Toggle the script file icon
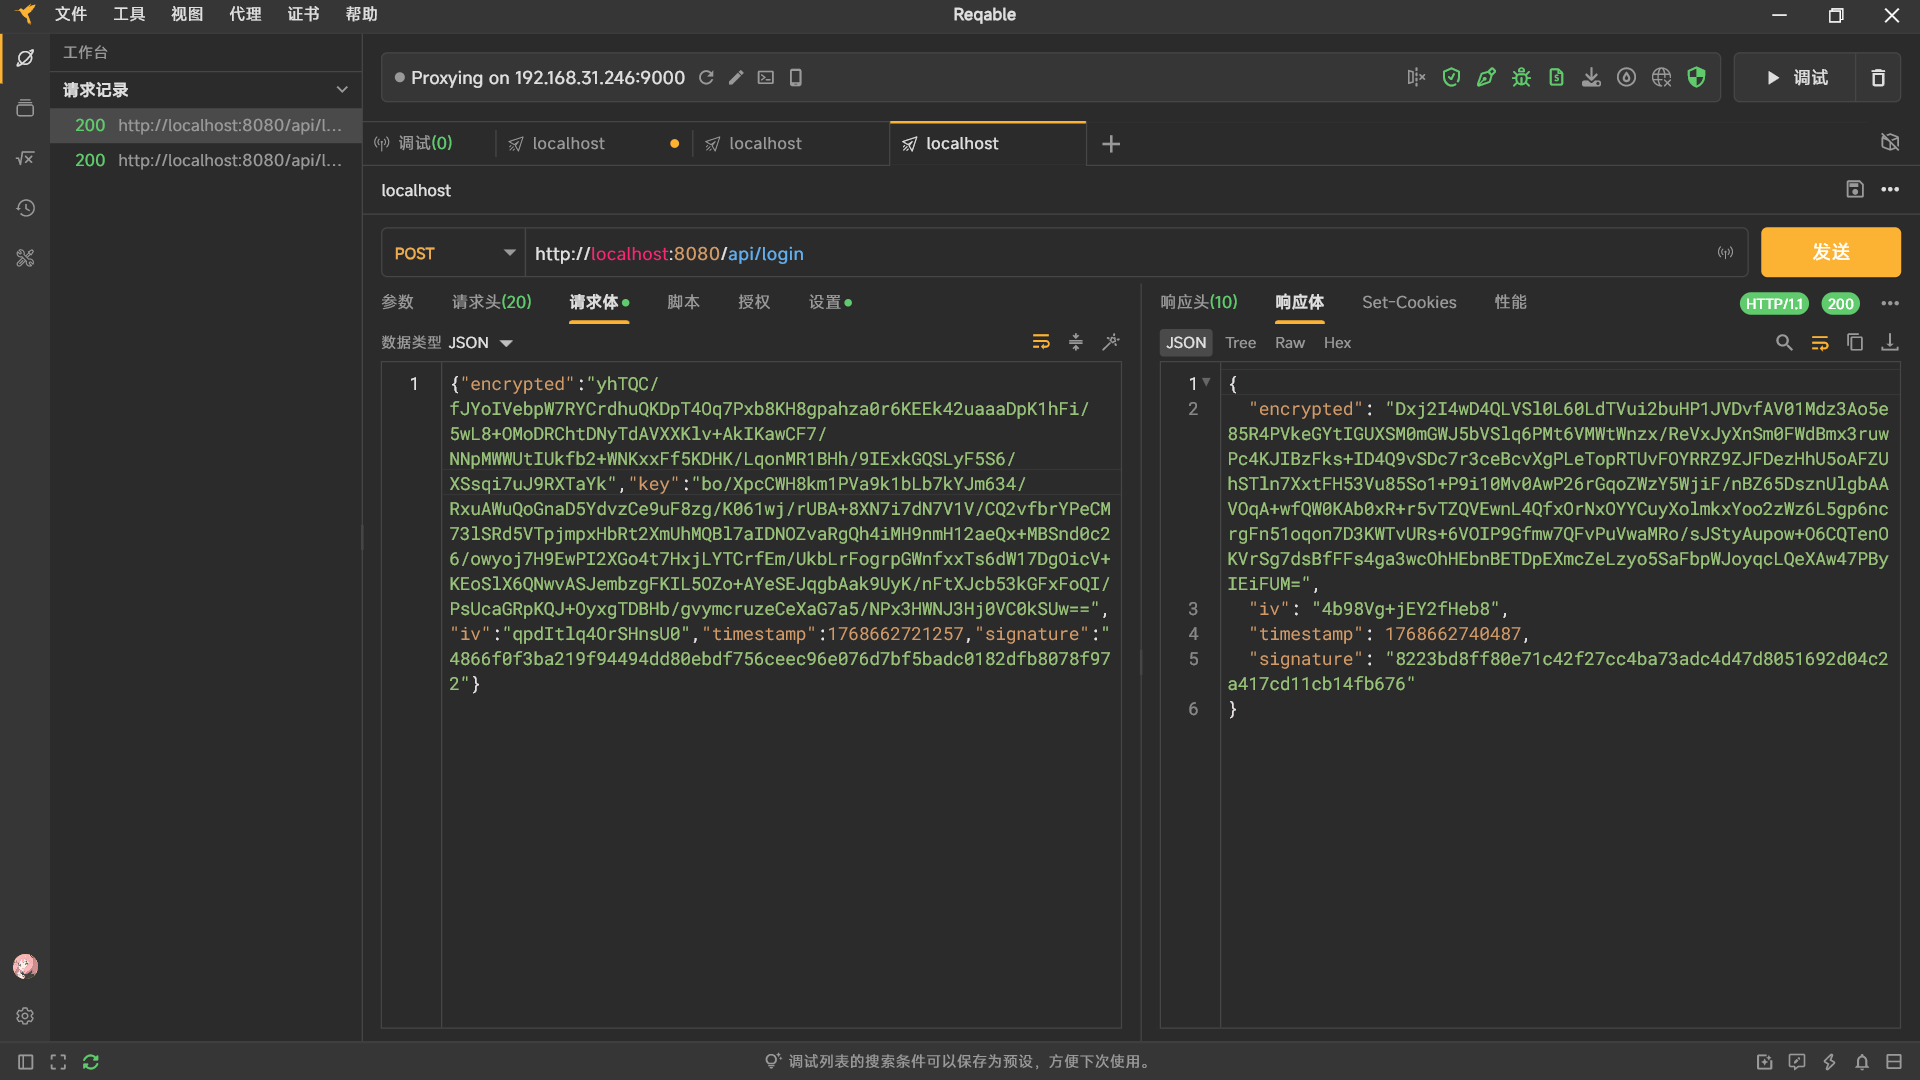1920x1080 pixels. coord(1556,78)
